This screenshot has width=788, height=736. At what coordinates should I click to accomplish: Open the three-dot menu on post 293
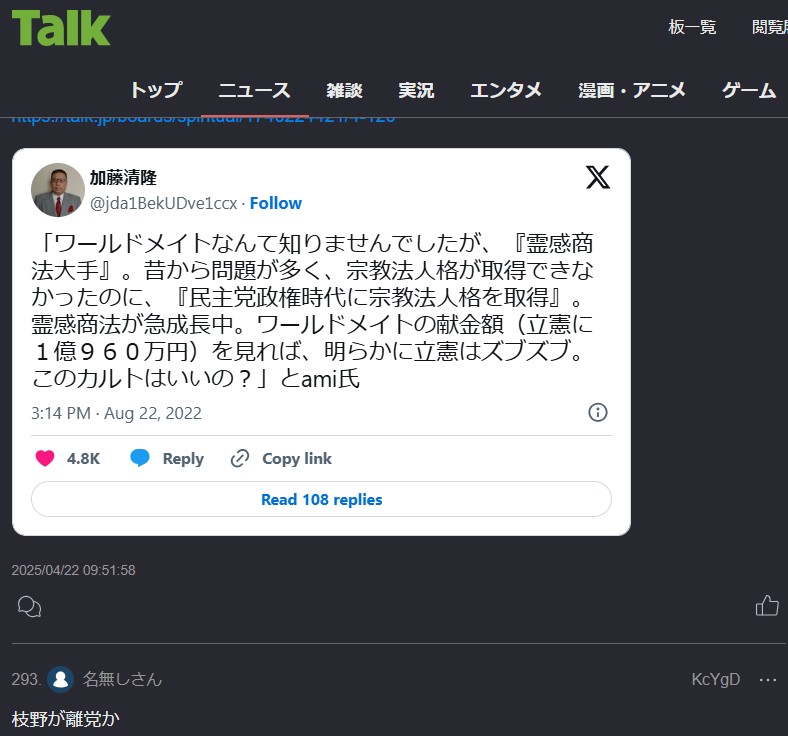pos(768,680)
